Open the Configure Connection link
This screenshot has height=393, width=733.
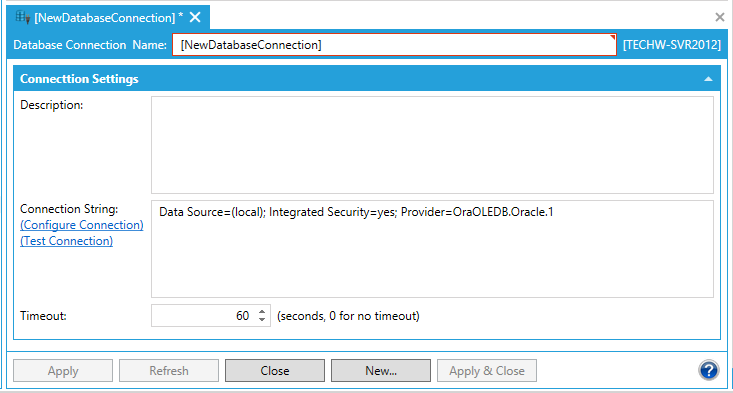[82, 225]
